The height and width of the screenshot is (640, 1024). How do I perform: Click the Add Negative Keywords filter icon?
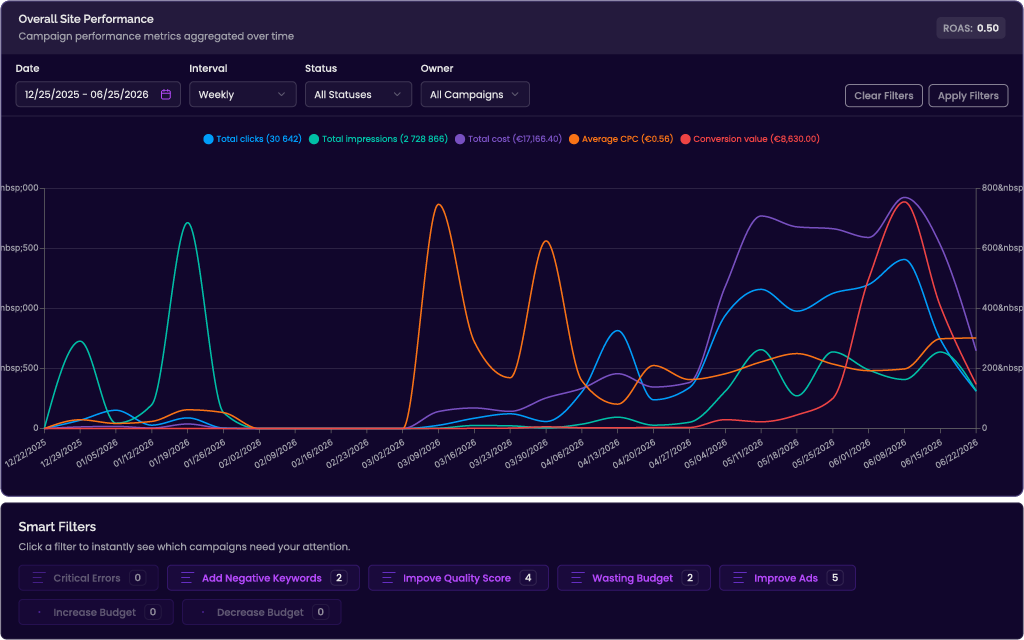tap(187, 578)
